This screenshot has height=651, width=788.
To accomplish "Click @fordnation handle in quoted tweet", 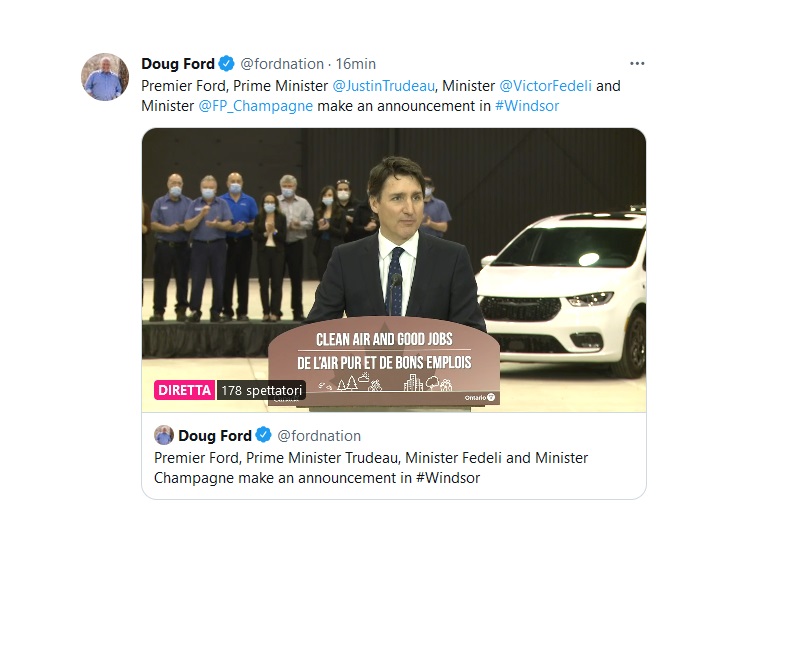I will 319,435.
